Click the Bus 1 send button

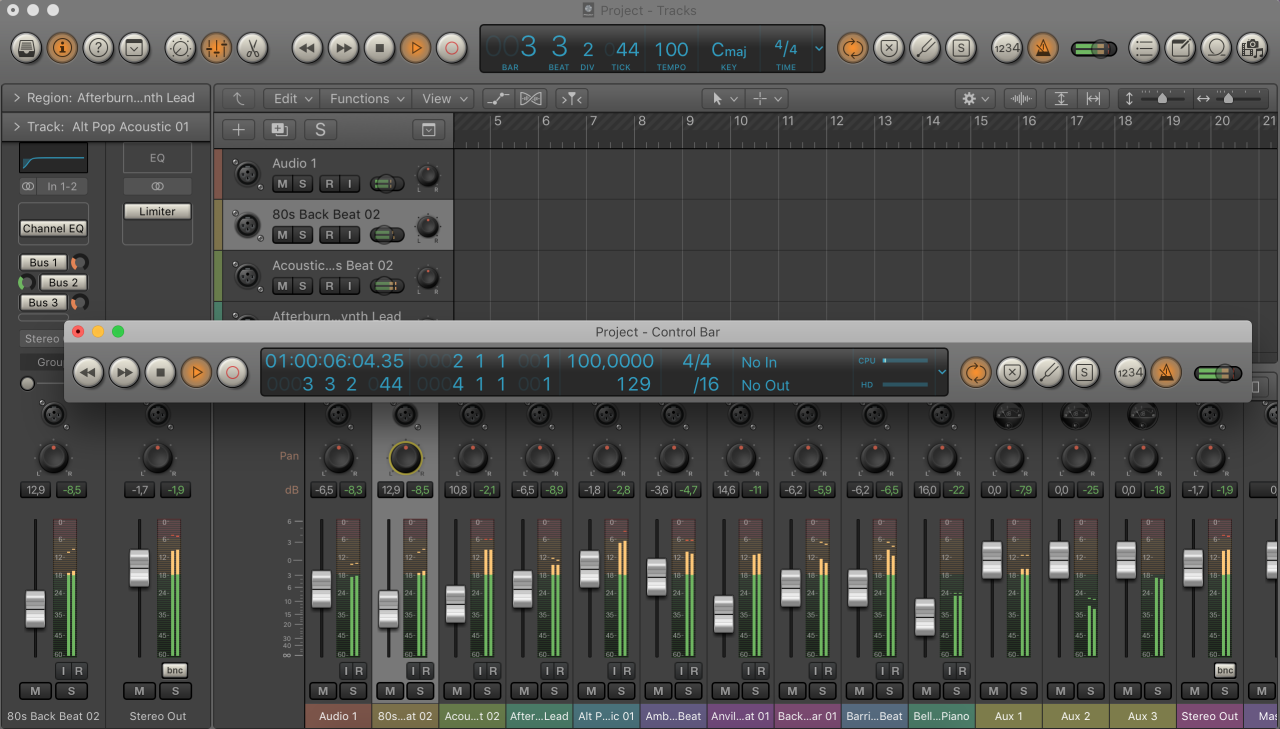(x=43, y=262)
